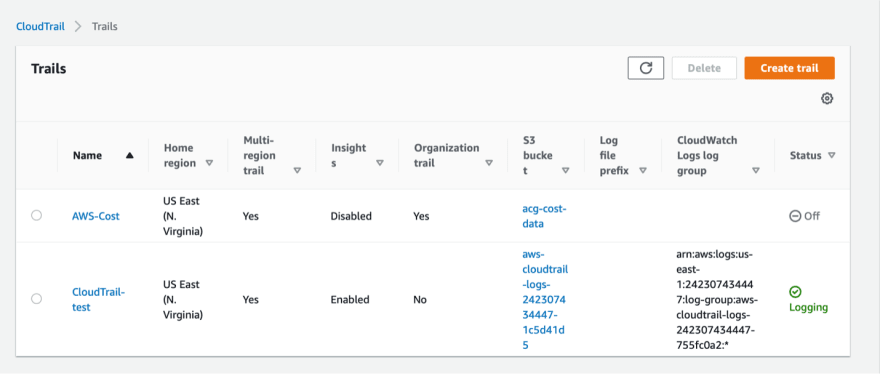Click the Home region sort triangle
Viewport: 880px width, 376px height.
tap(209, 163)
